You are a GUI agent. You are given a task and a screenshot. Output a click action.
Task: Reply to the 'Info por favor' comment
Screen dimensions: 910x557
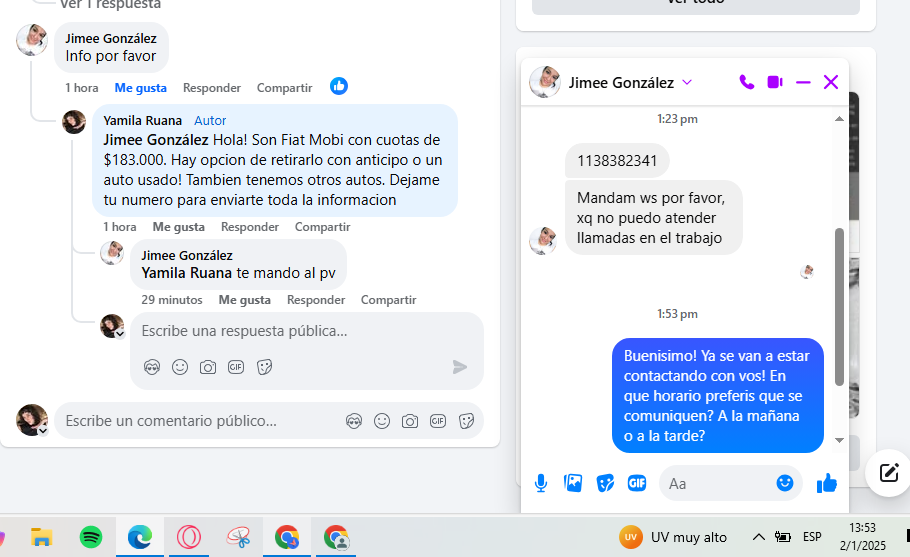212,88
